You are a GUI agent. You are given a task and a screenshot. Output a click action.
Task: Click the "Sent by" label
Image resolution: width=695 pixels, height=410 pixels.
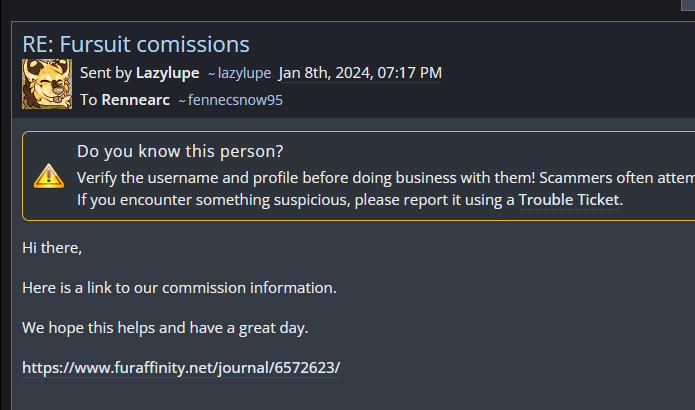pos(105,73)
